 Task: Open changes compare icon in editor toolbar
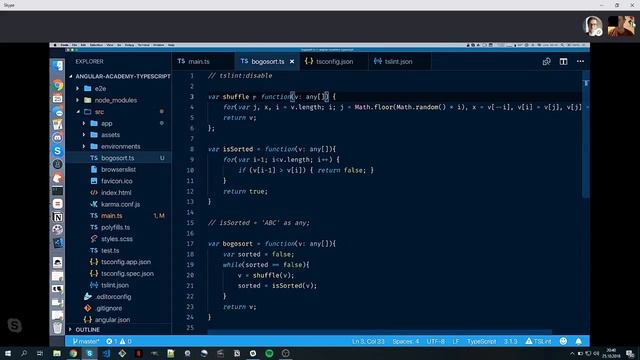click(x=547, y=62)
